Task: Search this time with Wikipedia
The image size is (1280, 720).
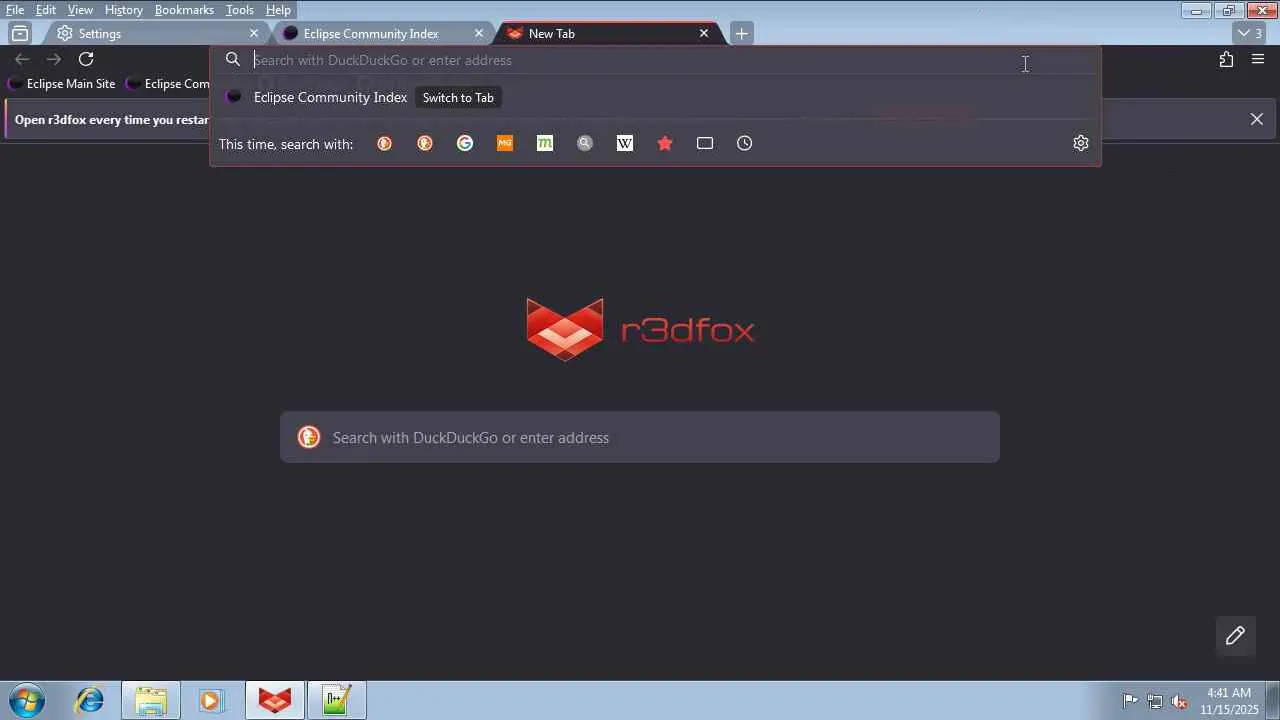Action: pos(625,143)
